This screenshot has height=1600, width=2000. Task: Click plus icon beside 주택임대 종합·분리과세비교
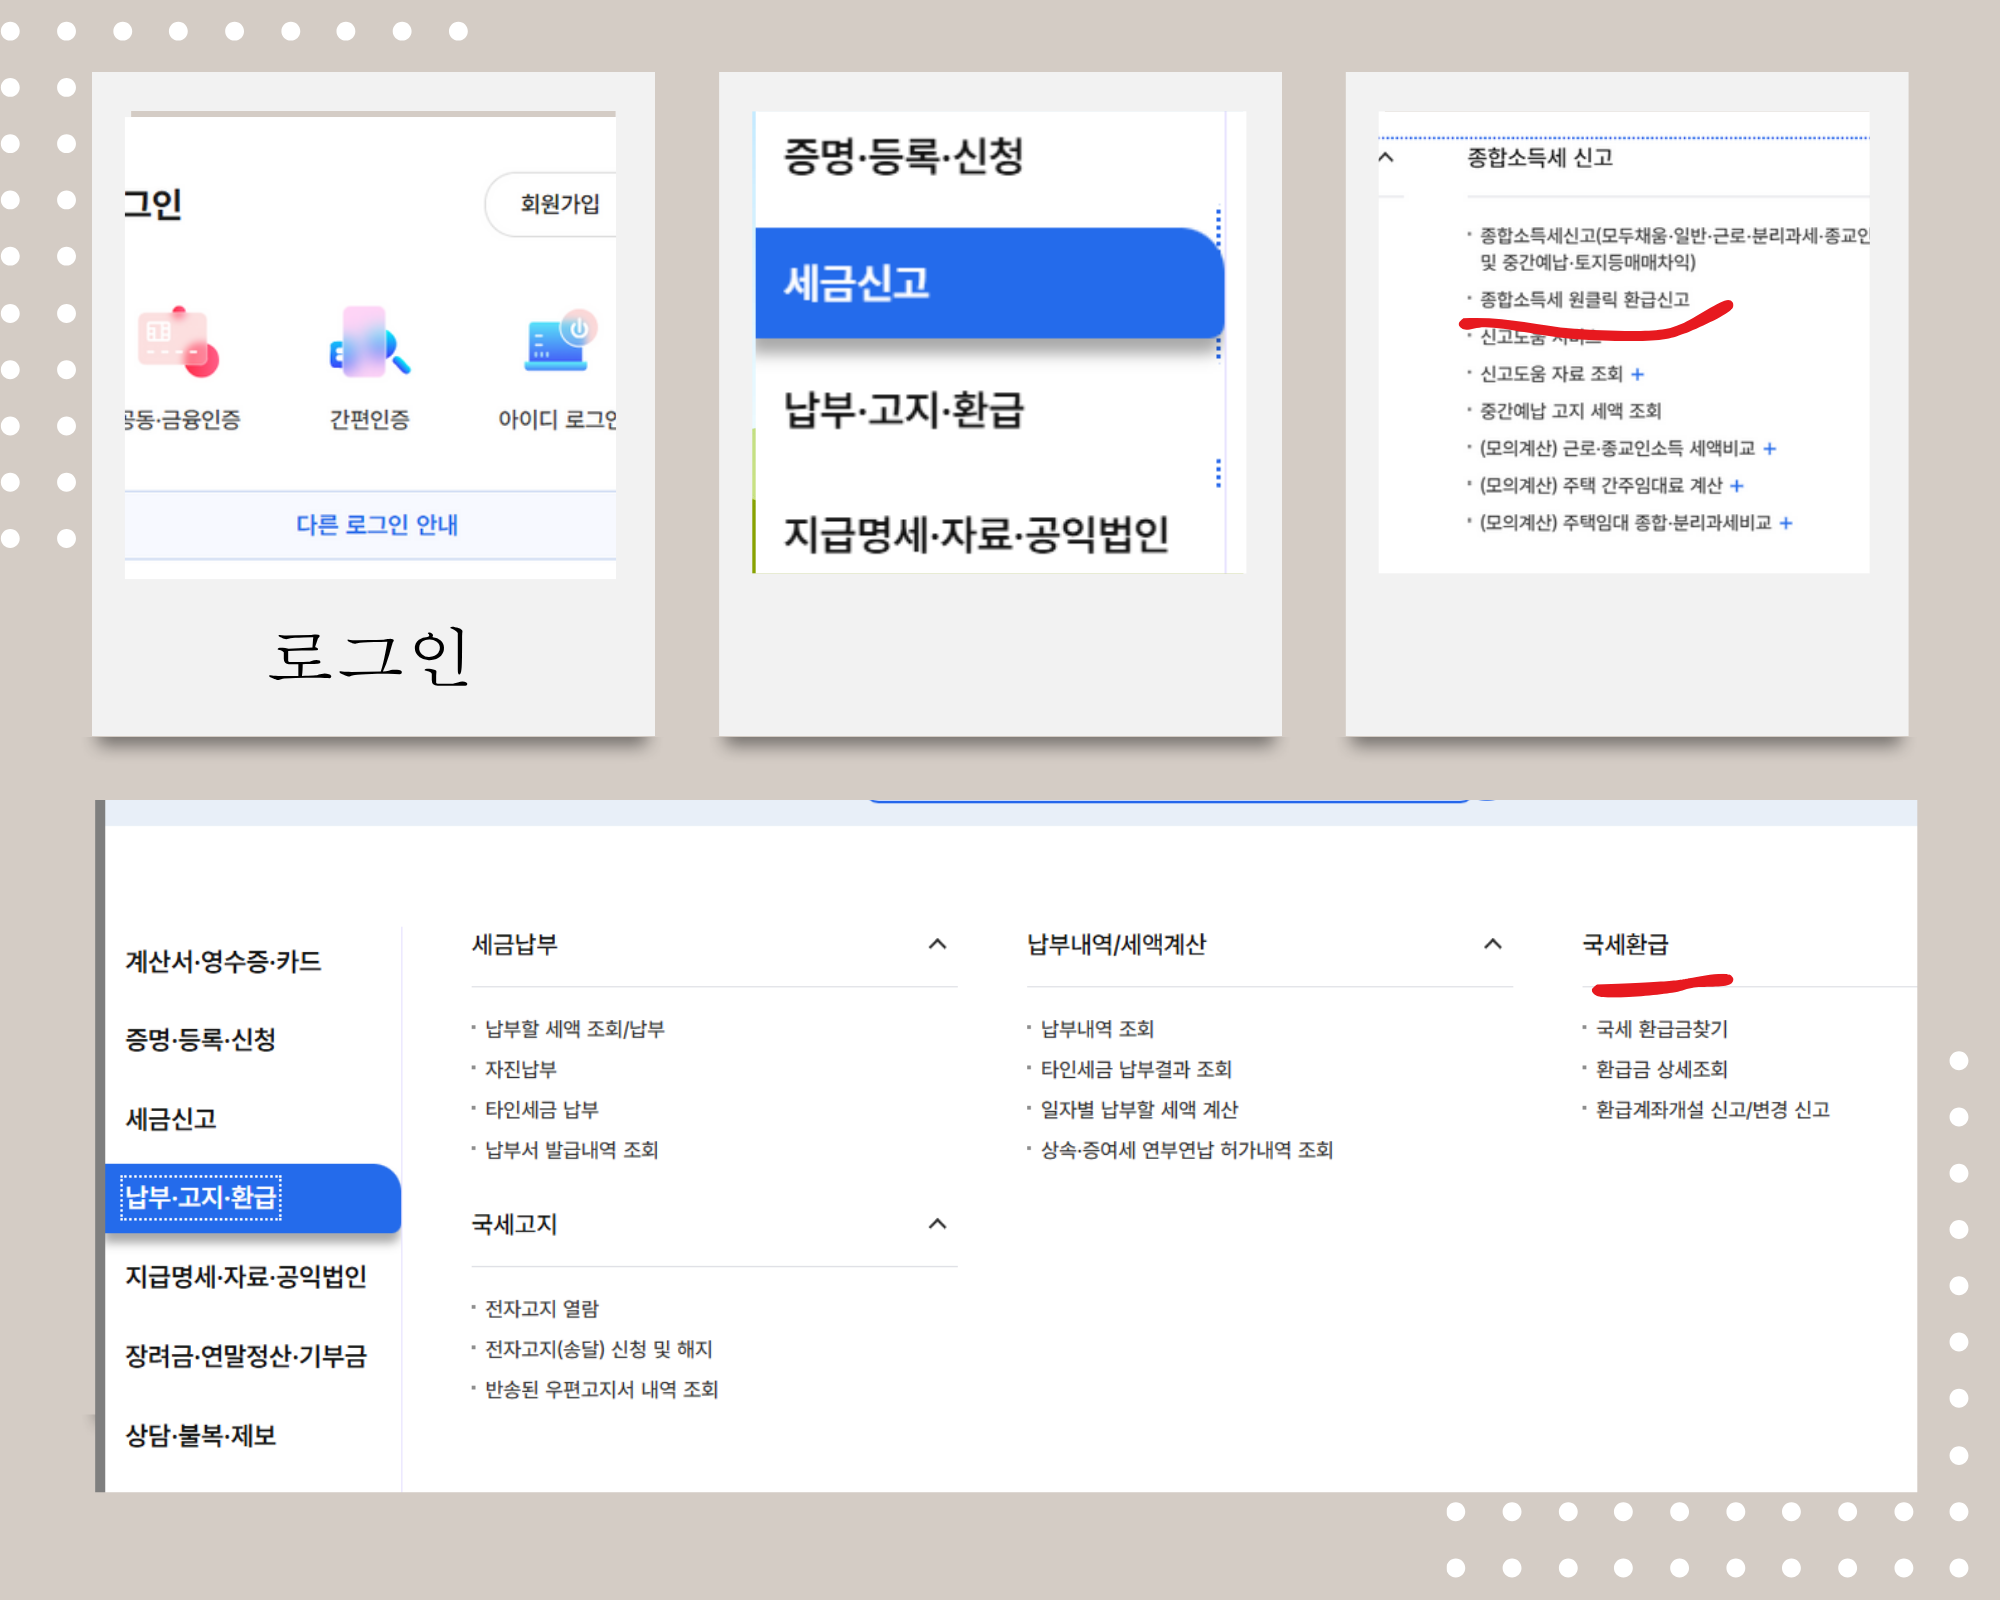tap(1786, 523)
